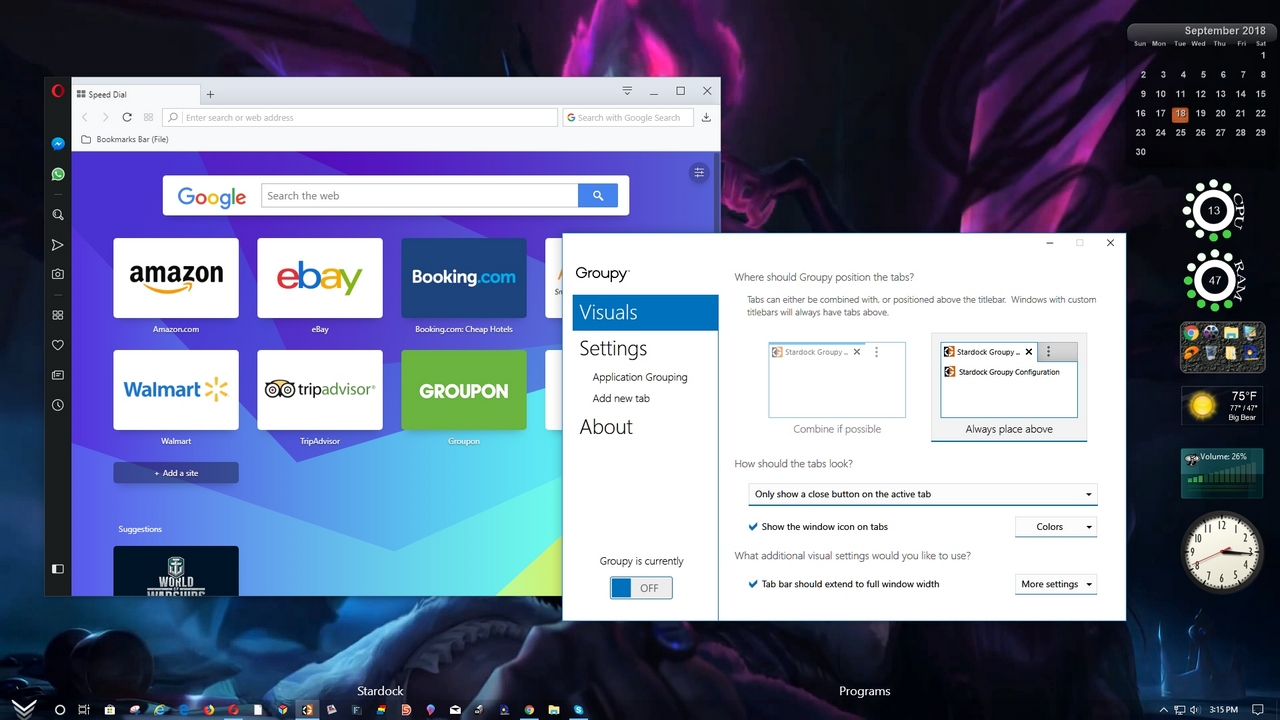Screen dimensions: 1280x720
Task: Open Application Grouping settings
Action: (640, 377)
